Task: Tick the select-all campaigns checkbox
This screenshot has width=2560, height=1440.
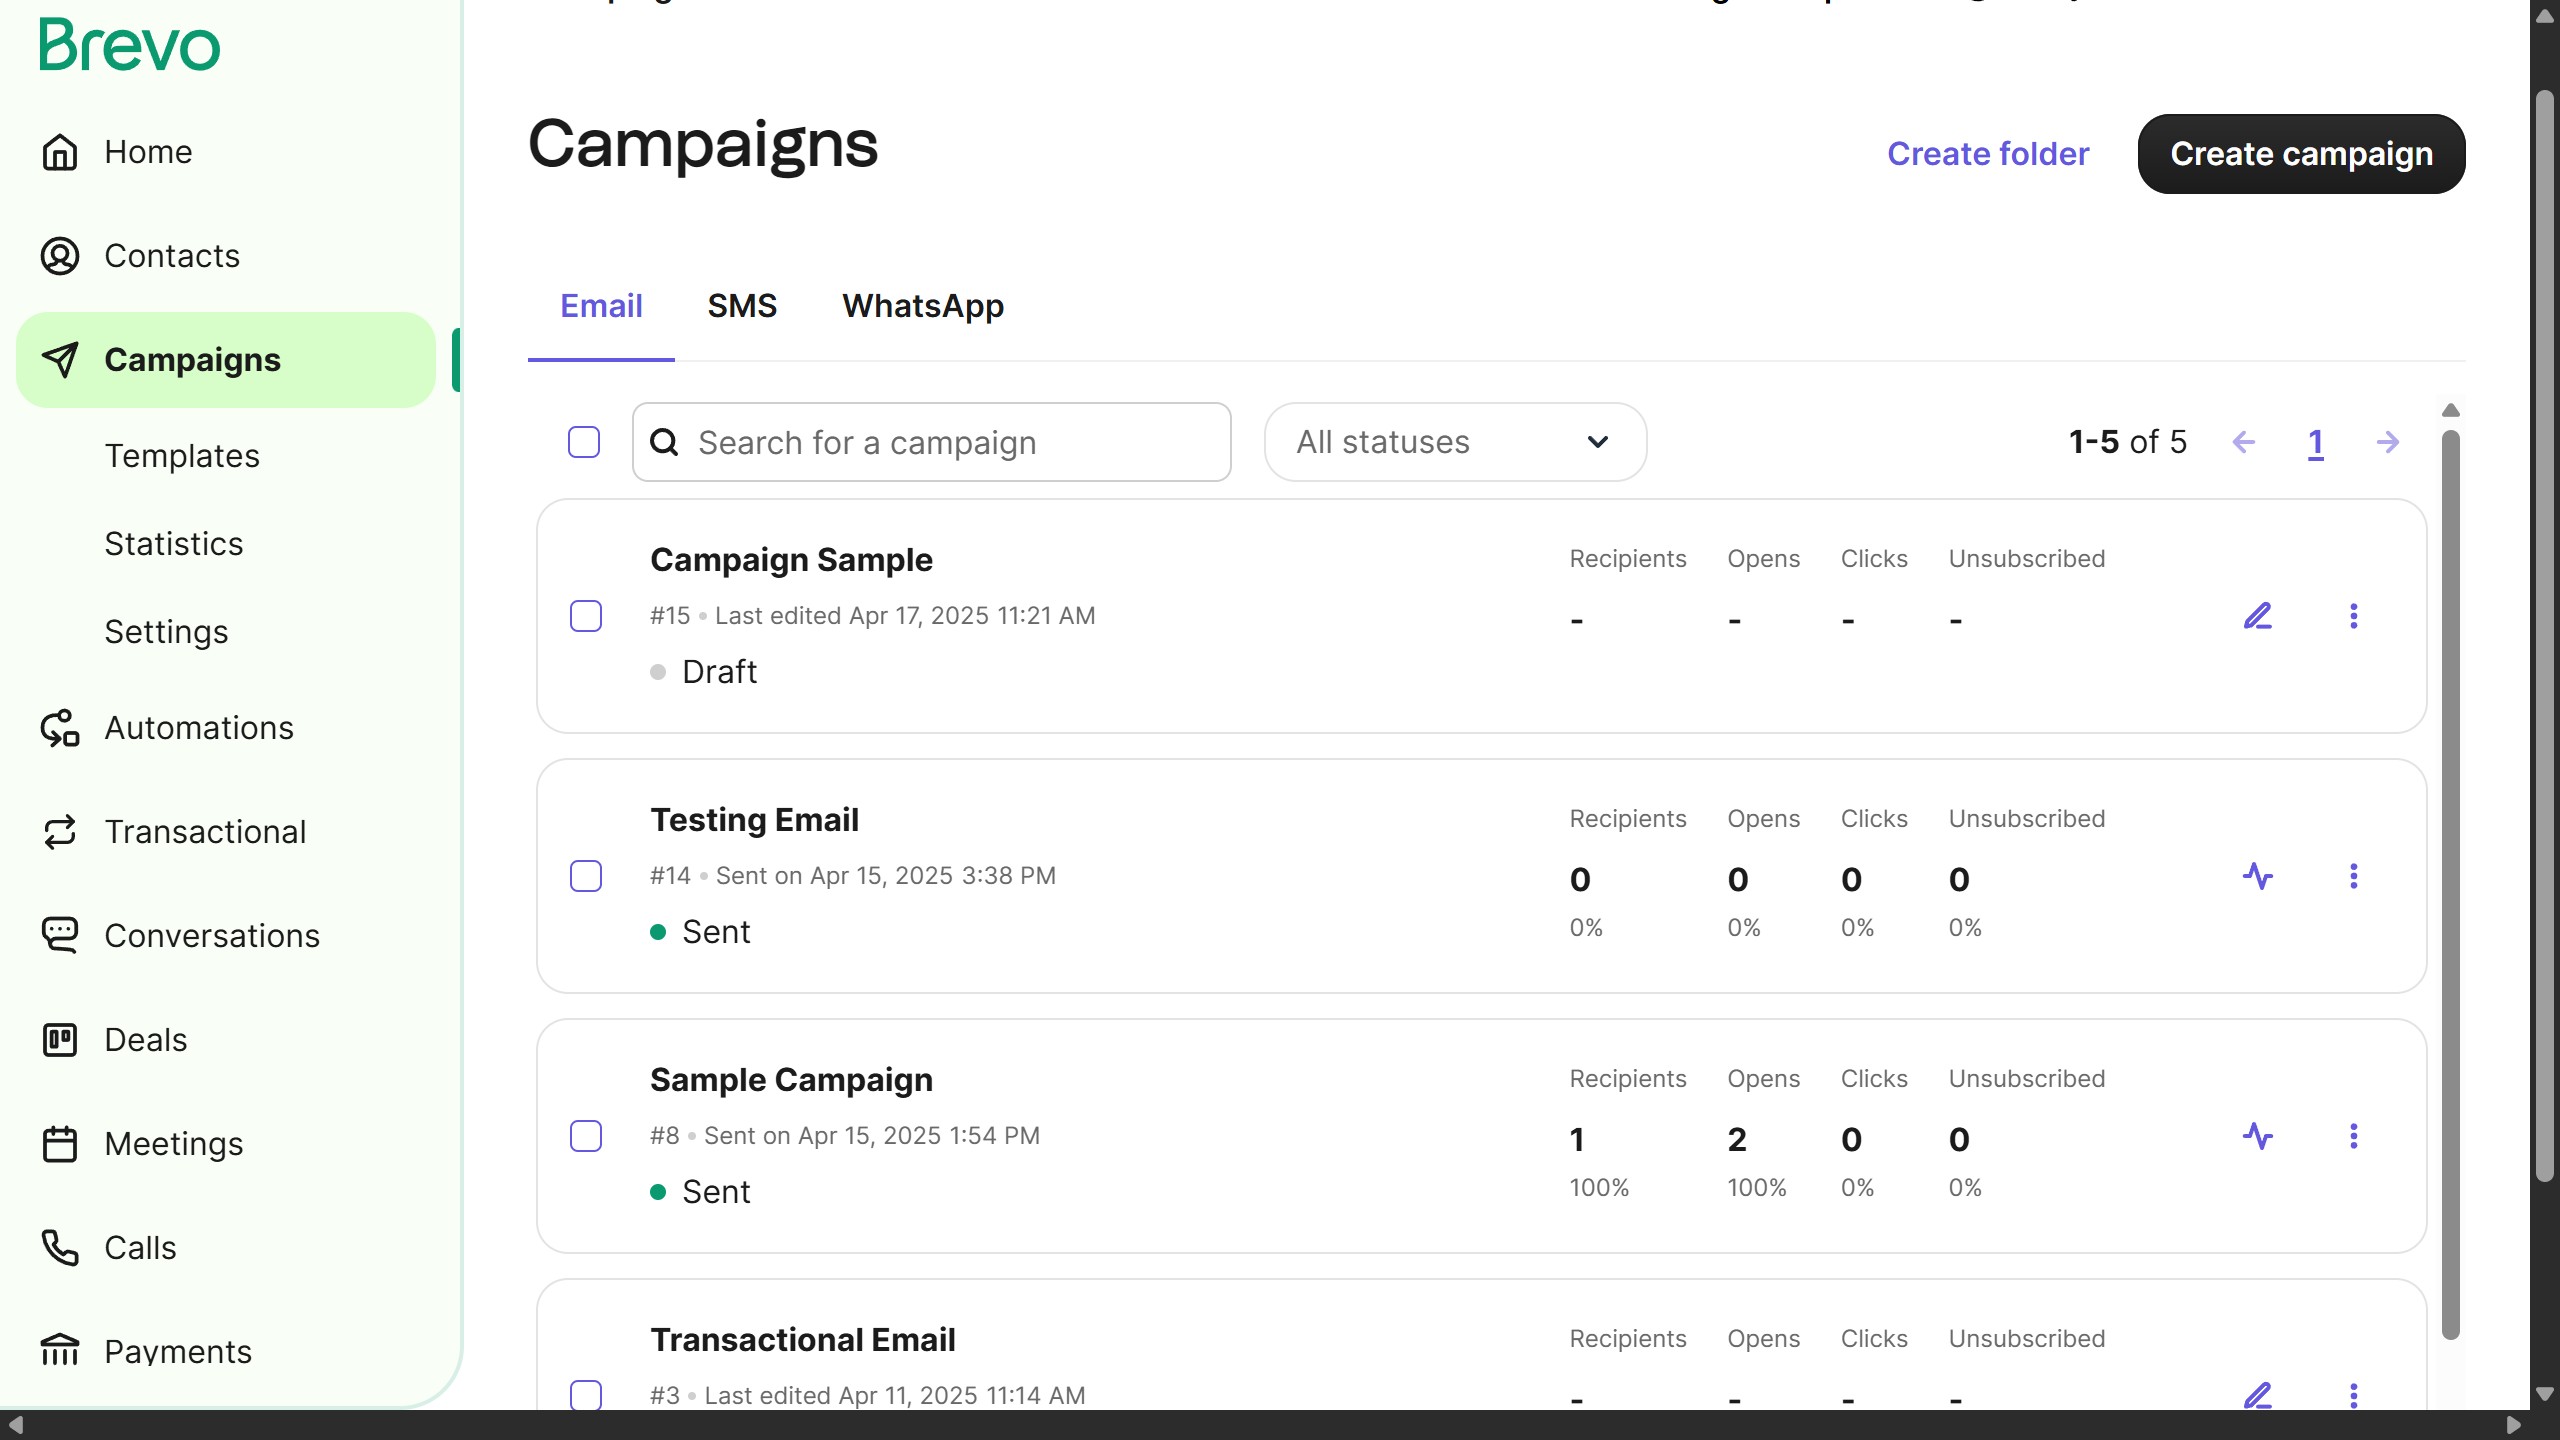Action: pyautogui.click(x=584, y=442)
